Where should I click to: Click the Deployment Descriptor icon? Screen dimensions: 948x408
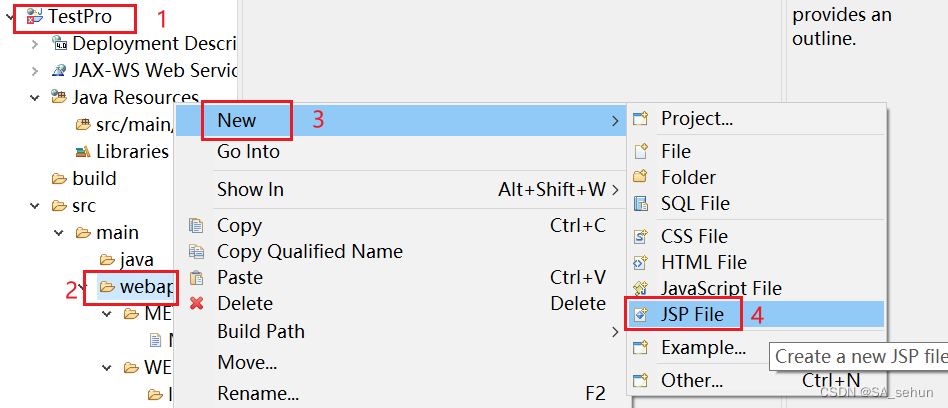(x=59, y=44)
